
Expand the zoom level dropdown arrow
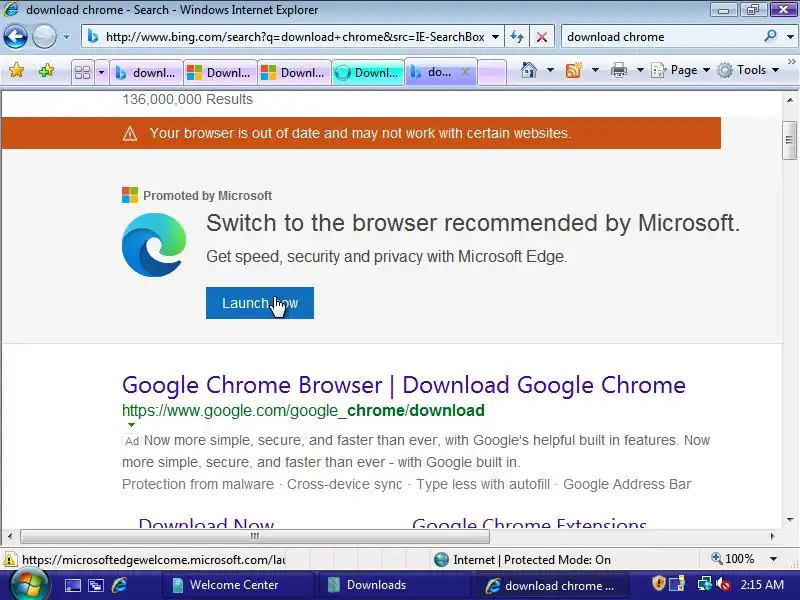point(773,559)
